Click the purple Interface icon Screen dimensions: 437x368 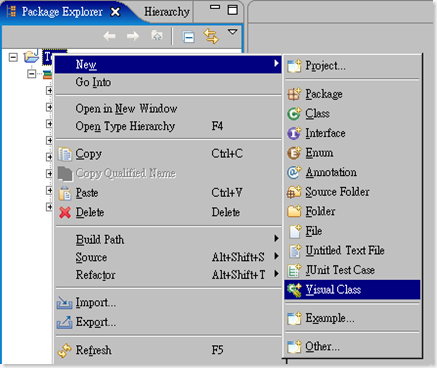tap(294, 133)
